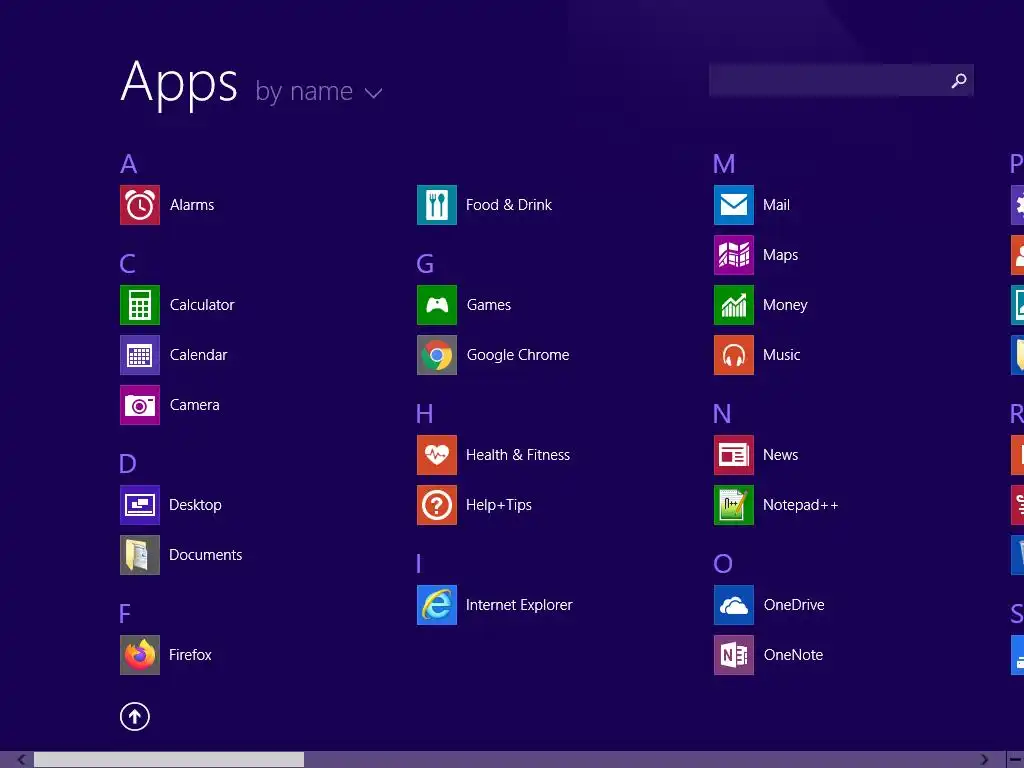Open the News app icon
This screenshot has width=1024, height=768.
[734, 455]
